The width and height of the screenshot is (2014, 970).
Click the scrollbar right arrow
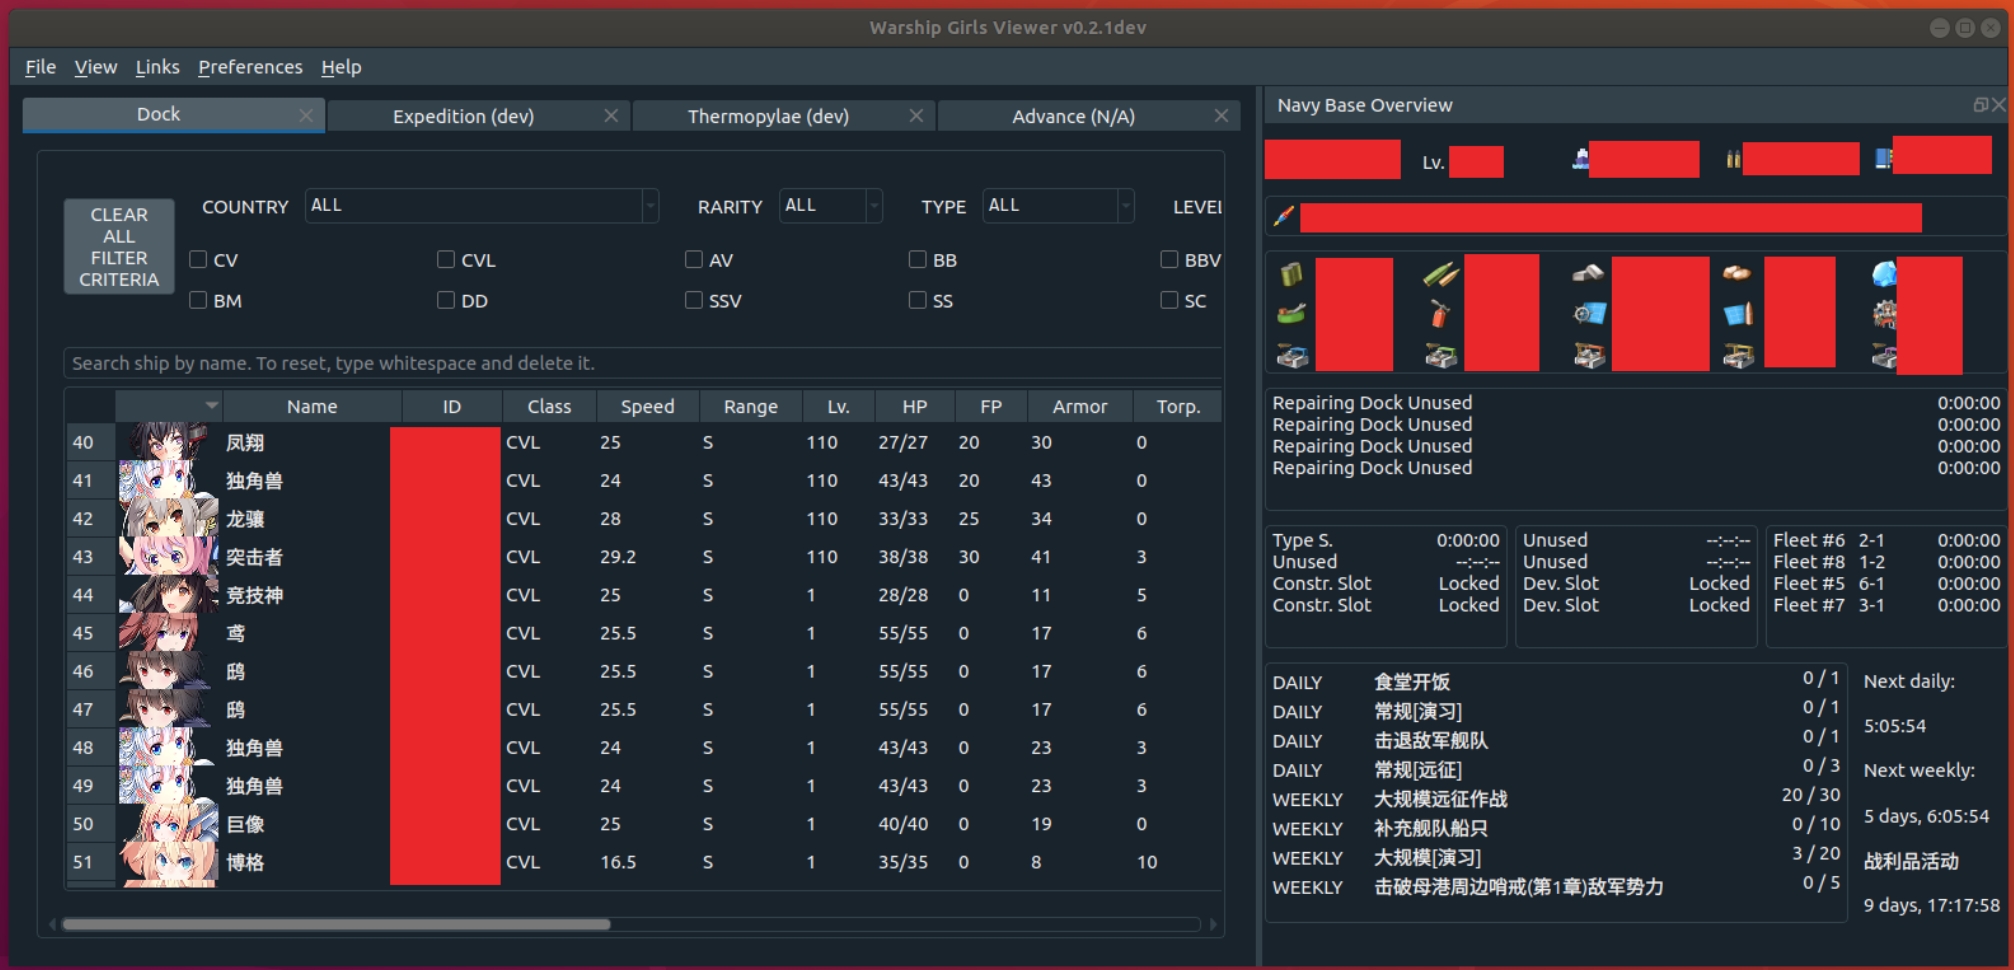(1213, 924)
